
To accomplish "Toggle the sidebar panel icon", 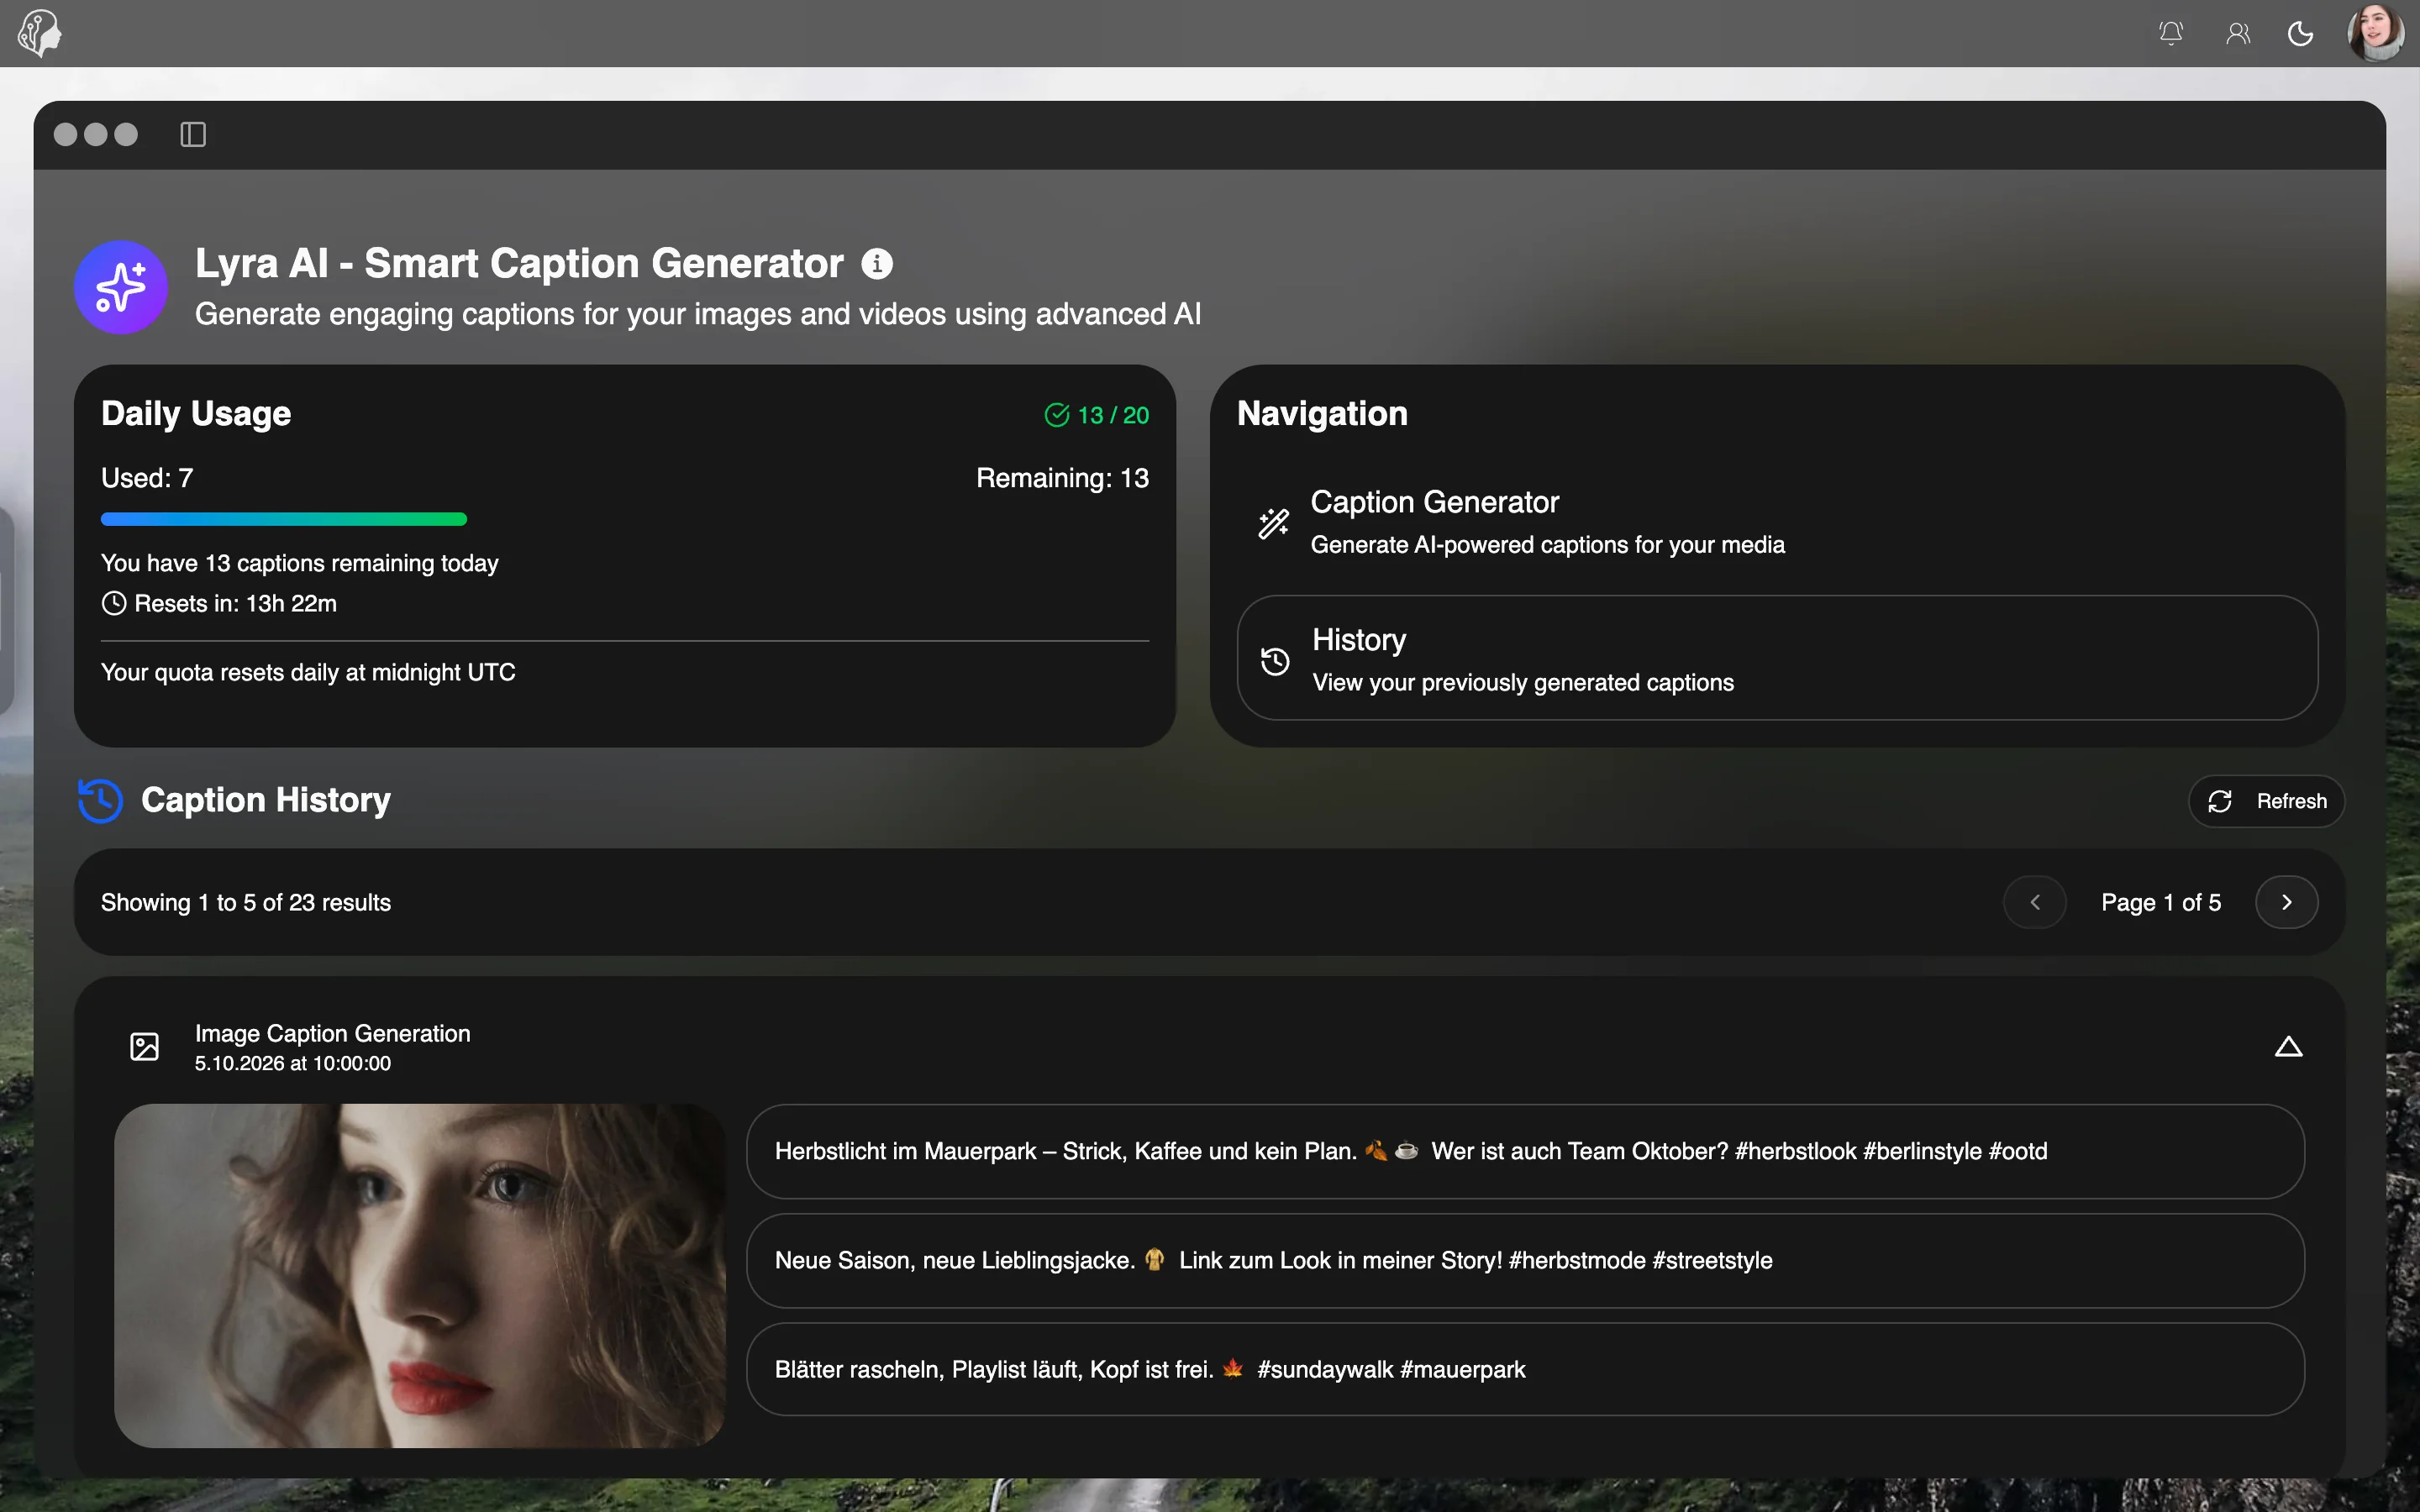I will pos(193,134).
